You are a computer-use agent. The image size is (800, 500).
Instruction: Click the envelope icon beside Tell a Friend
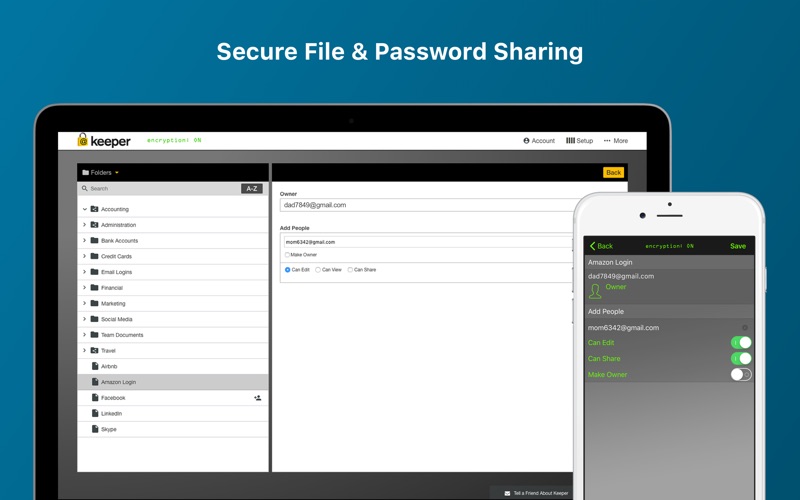click(507, 493)
